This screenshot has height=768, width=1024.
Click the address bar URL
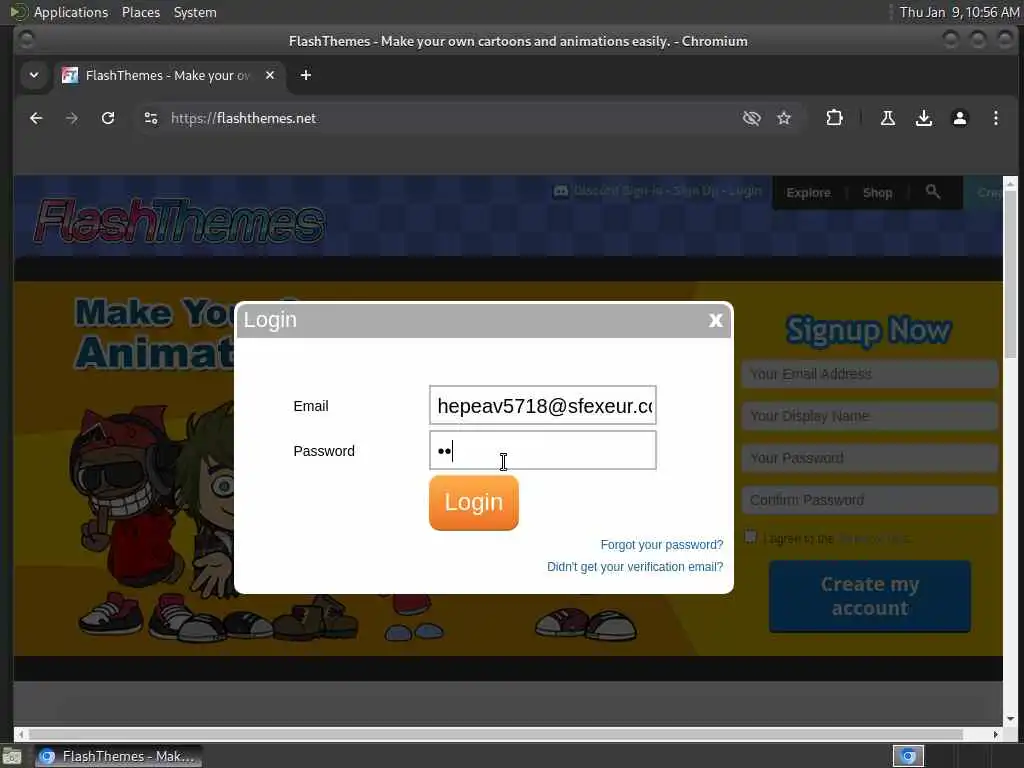(244, 118)
